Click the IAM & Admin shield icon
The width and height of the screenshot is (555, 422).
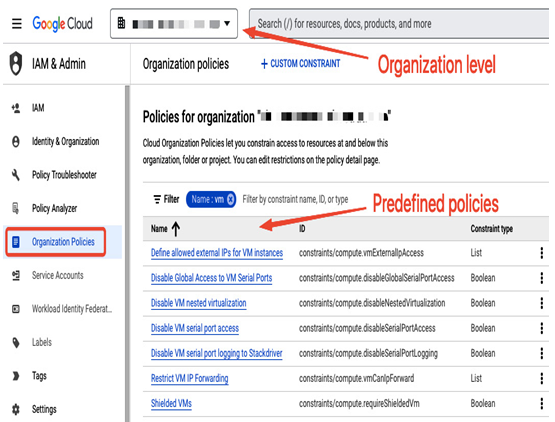pyautogui.click(x=16, y=63)
